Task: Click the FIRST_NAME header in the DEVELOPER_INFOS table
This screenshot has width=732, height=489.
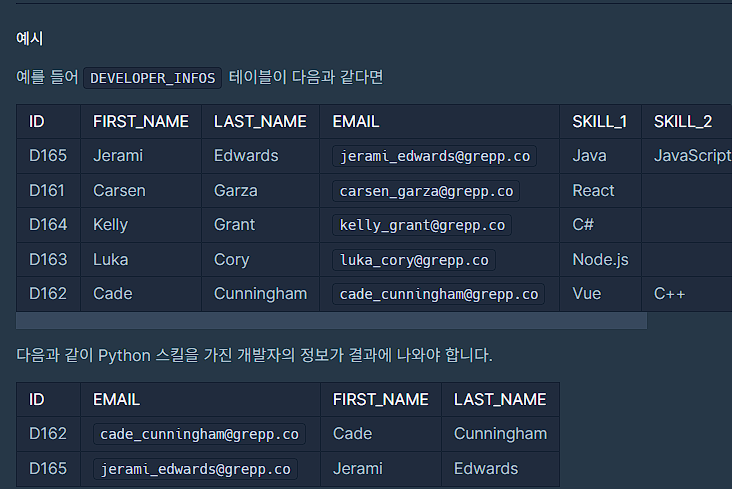Action: click(x=141, y=121)
